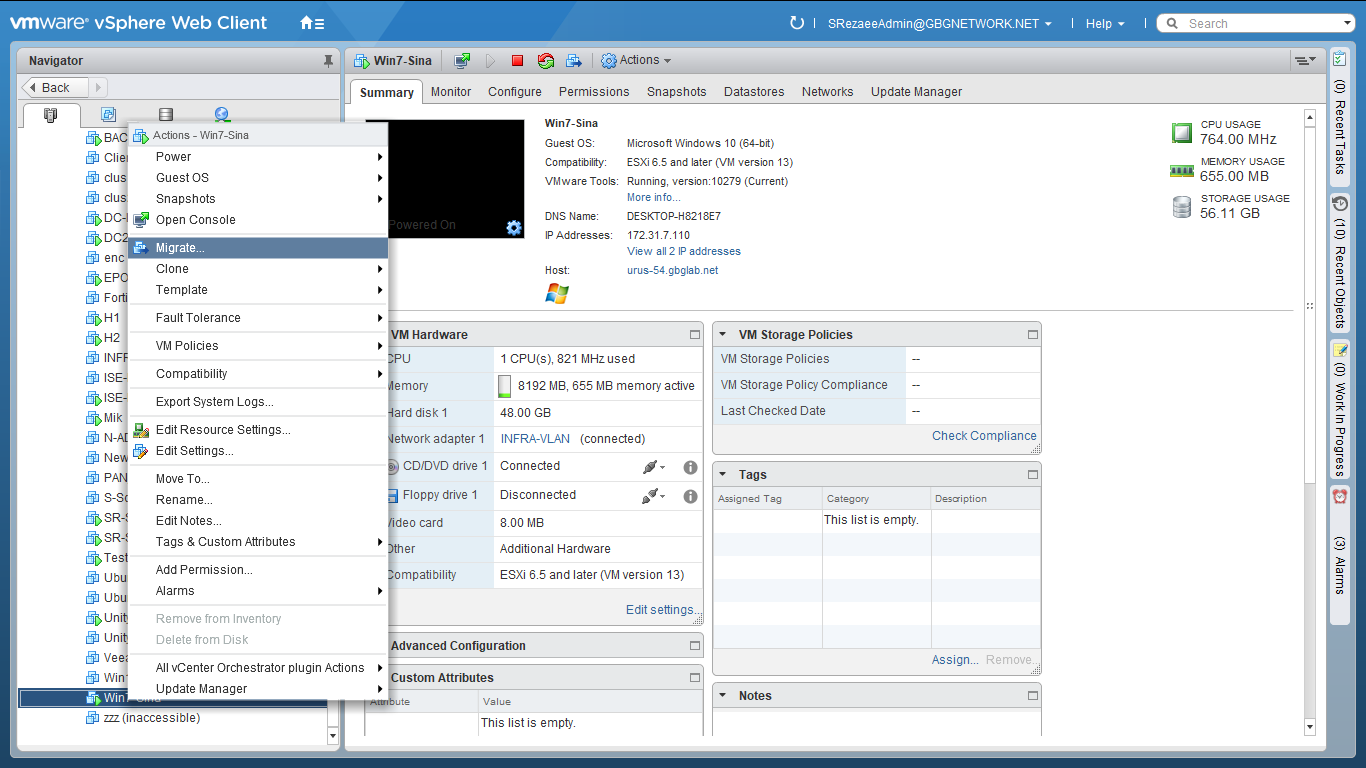
Task: Click inside the Search input field
Action: point(1260,24)
